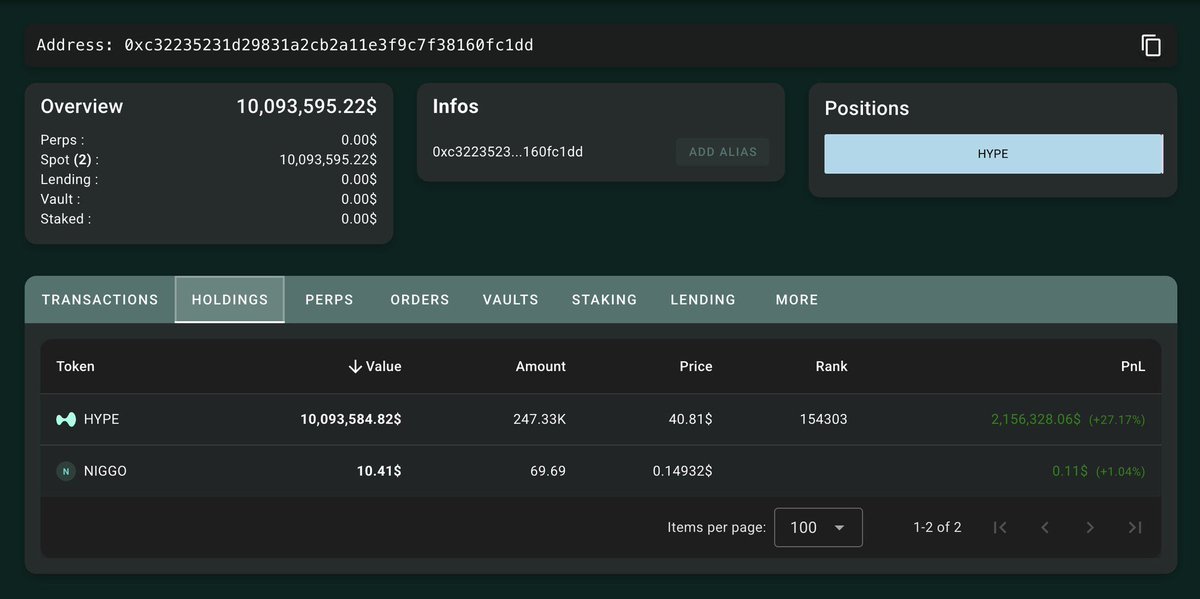1200x599 pixels.
Task: Sort holdings by the PnL column header
Action: 1132,367
